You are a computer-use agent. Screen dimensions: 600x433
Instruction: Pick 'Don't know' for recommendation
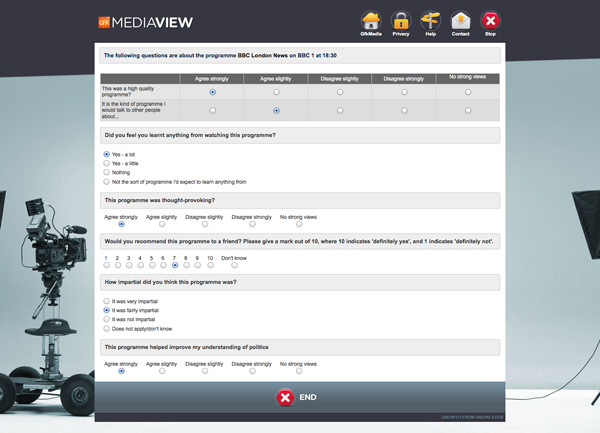point(234,265)
